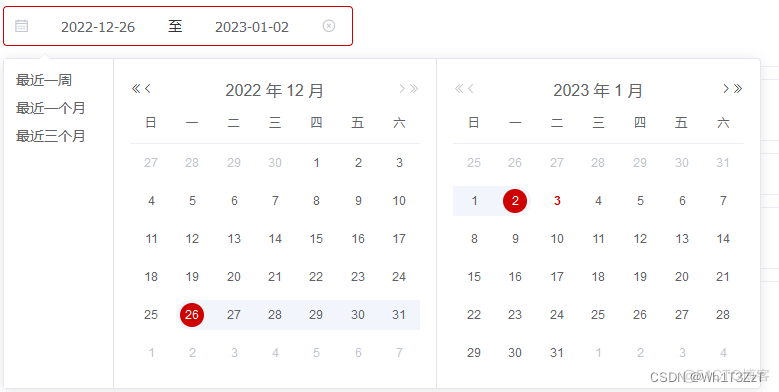Screen dimensions: 779x392
Task: Click disabled next-year arrow in December 2022 panel
Action: point(414,89)
